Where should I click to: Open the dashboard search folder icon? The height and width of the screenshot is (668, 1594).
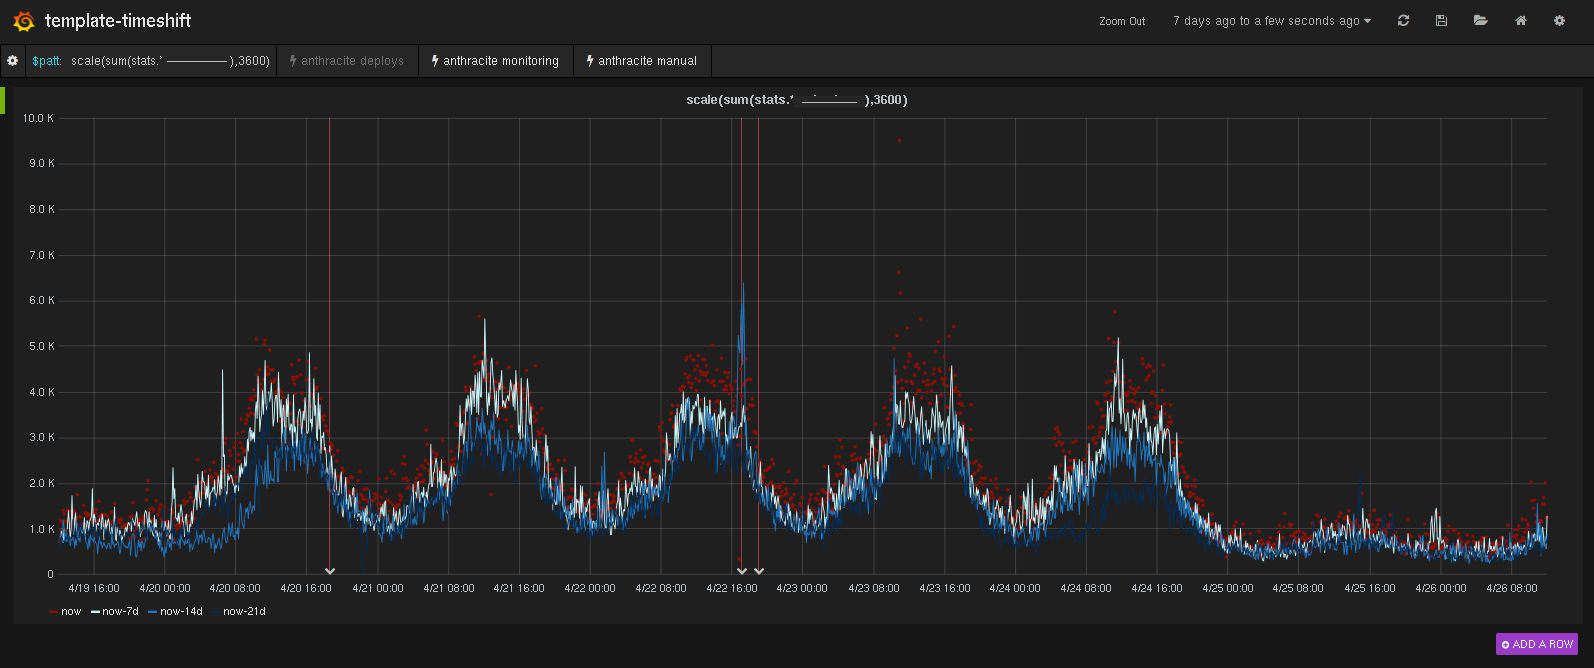tap(1480, 21)
